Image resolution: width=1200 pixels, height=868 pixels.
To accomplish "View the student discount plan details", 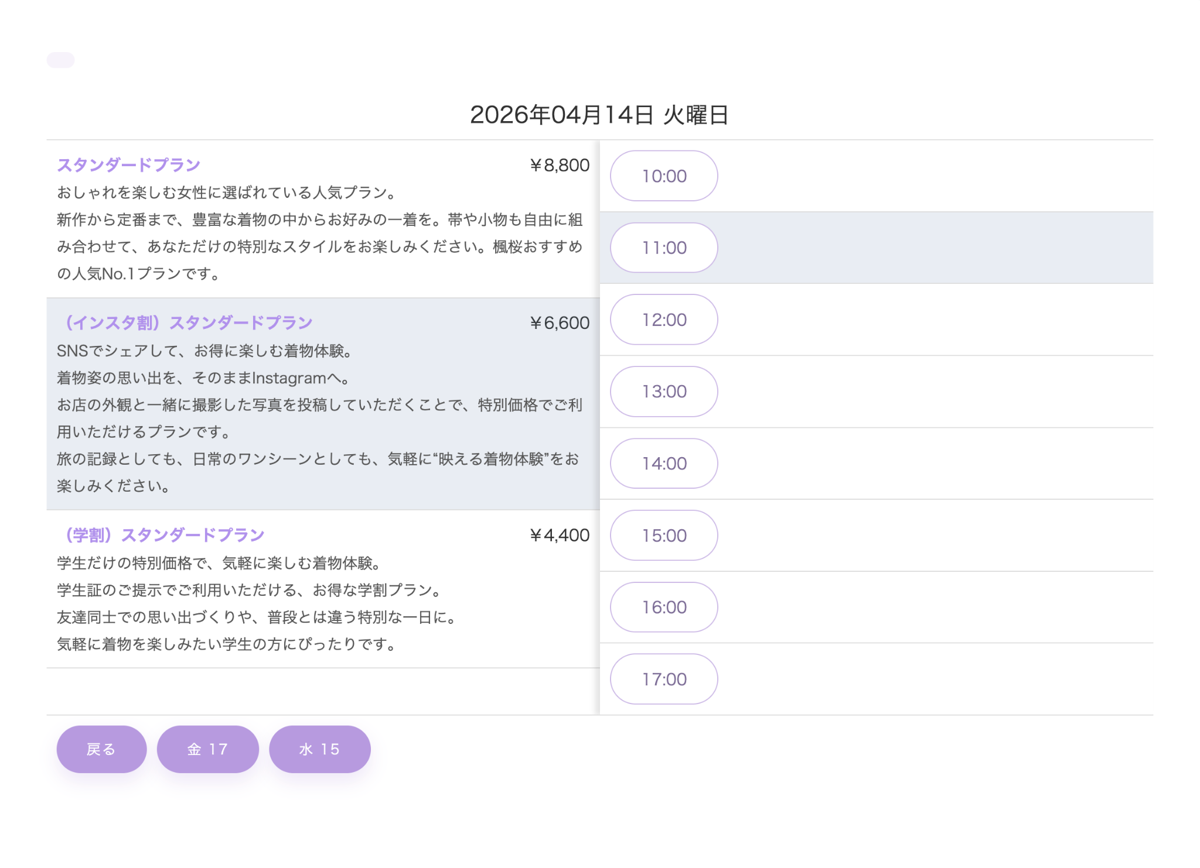I will tap(160, 535).
